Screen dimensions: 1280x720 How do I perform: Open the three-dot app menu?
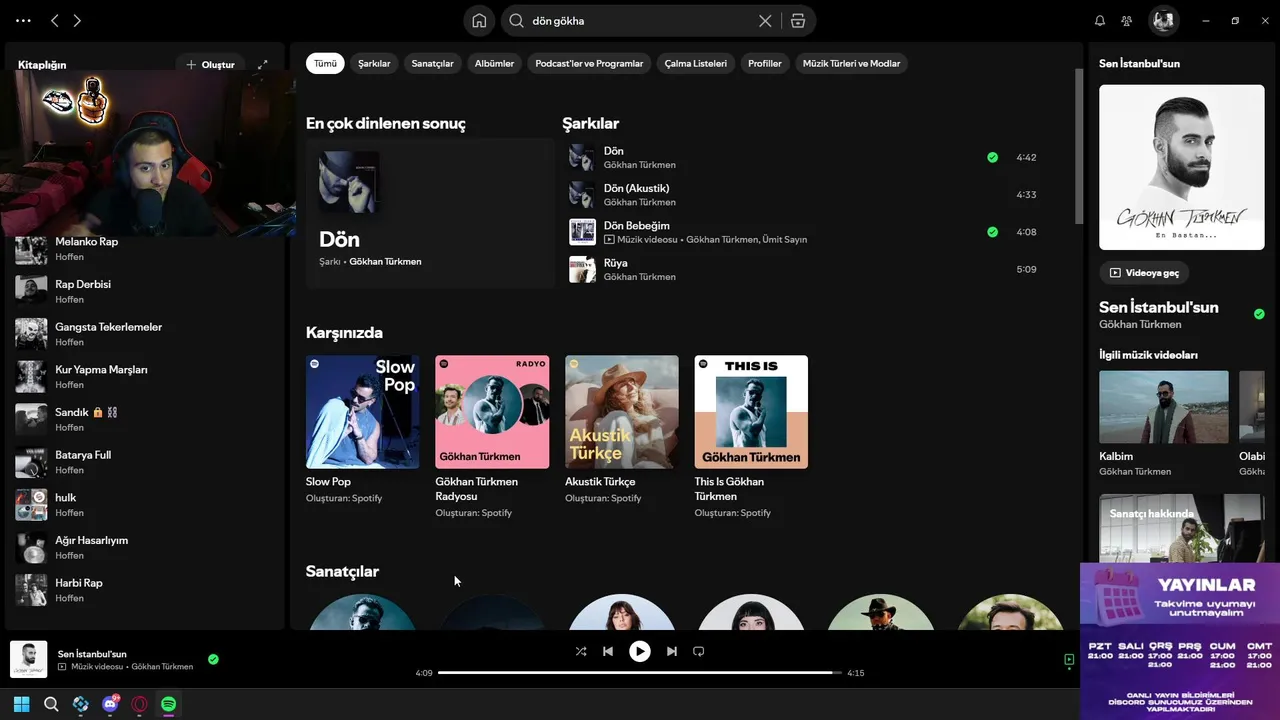[x=23, y=20]
